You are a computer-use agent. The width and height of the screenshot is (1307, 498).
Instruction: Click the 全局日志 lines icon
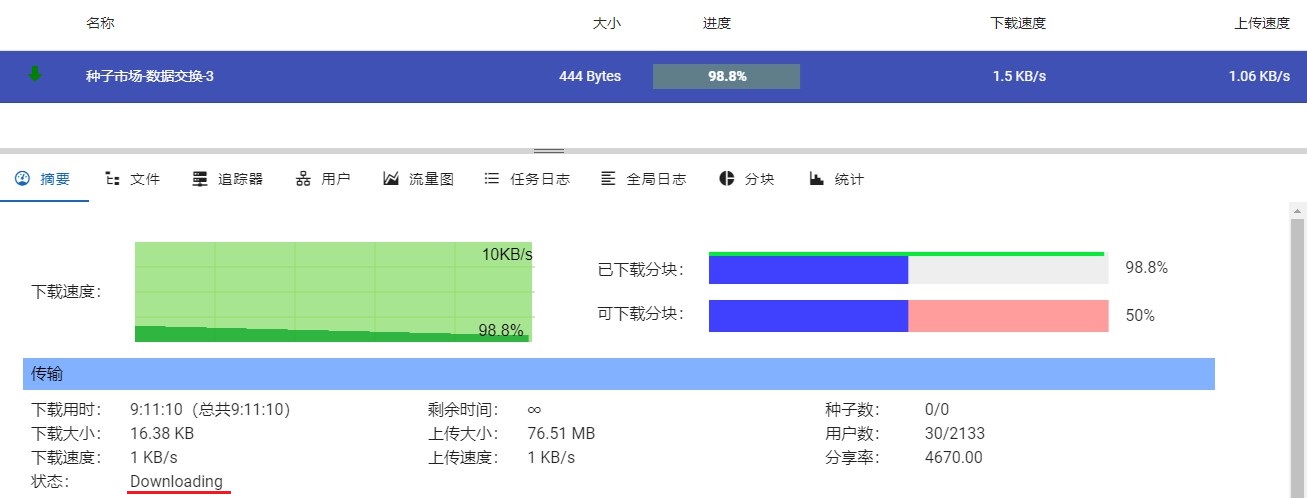tap(608, 179)
